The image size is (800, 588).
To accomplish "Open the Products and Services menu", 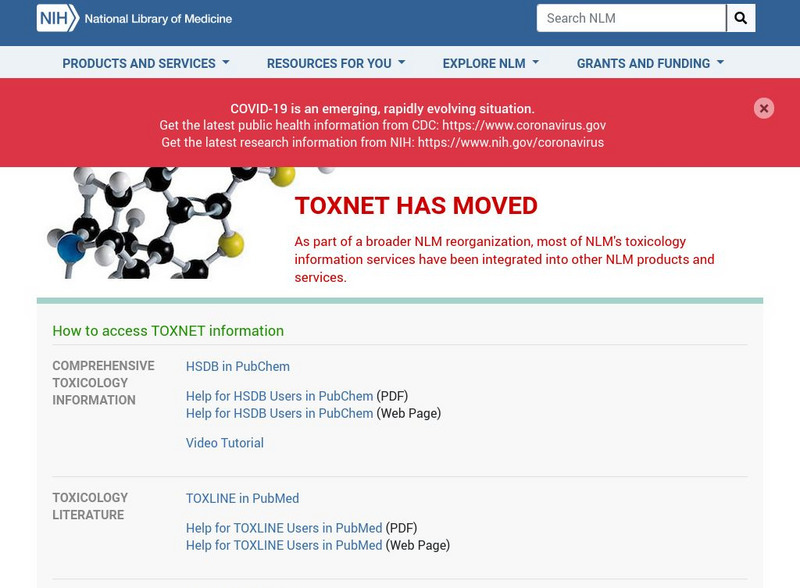I will [146, 63].
